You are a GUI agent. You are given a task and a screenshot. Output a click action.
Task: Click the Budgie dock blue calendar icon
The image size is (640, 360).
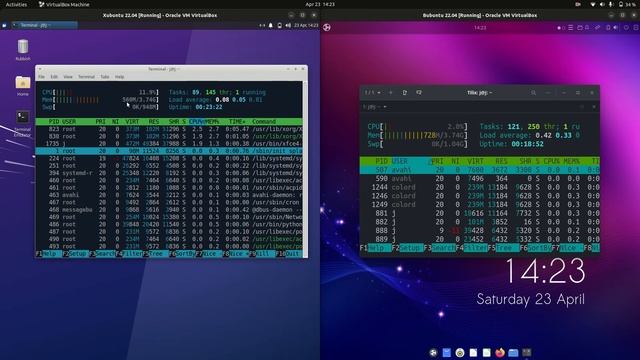pyautogui.click(x=447, y=352)
